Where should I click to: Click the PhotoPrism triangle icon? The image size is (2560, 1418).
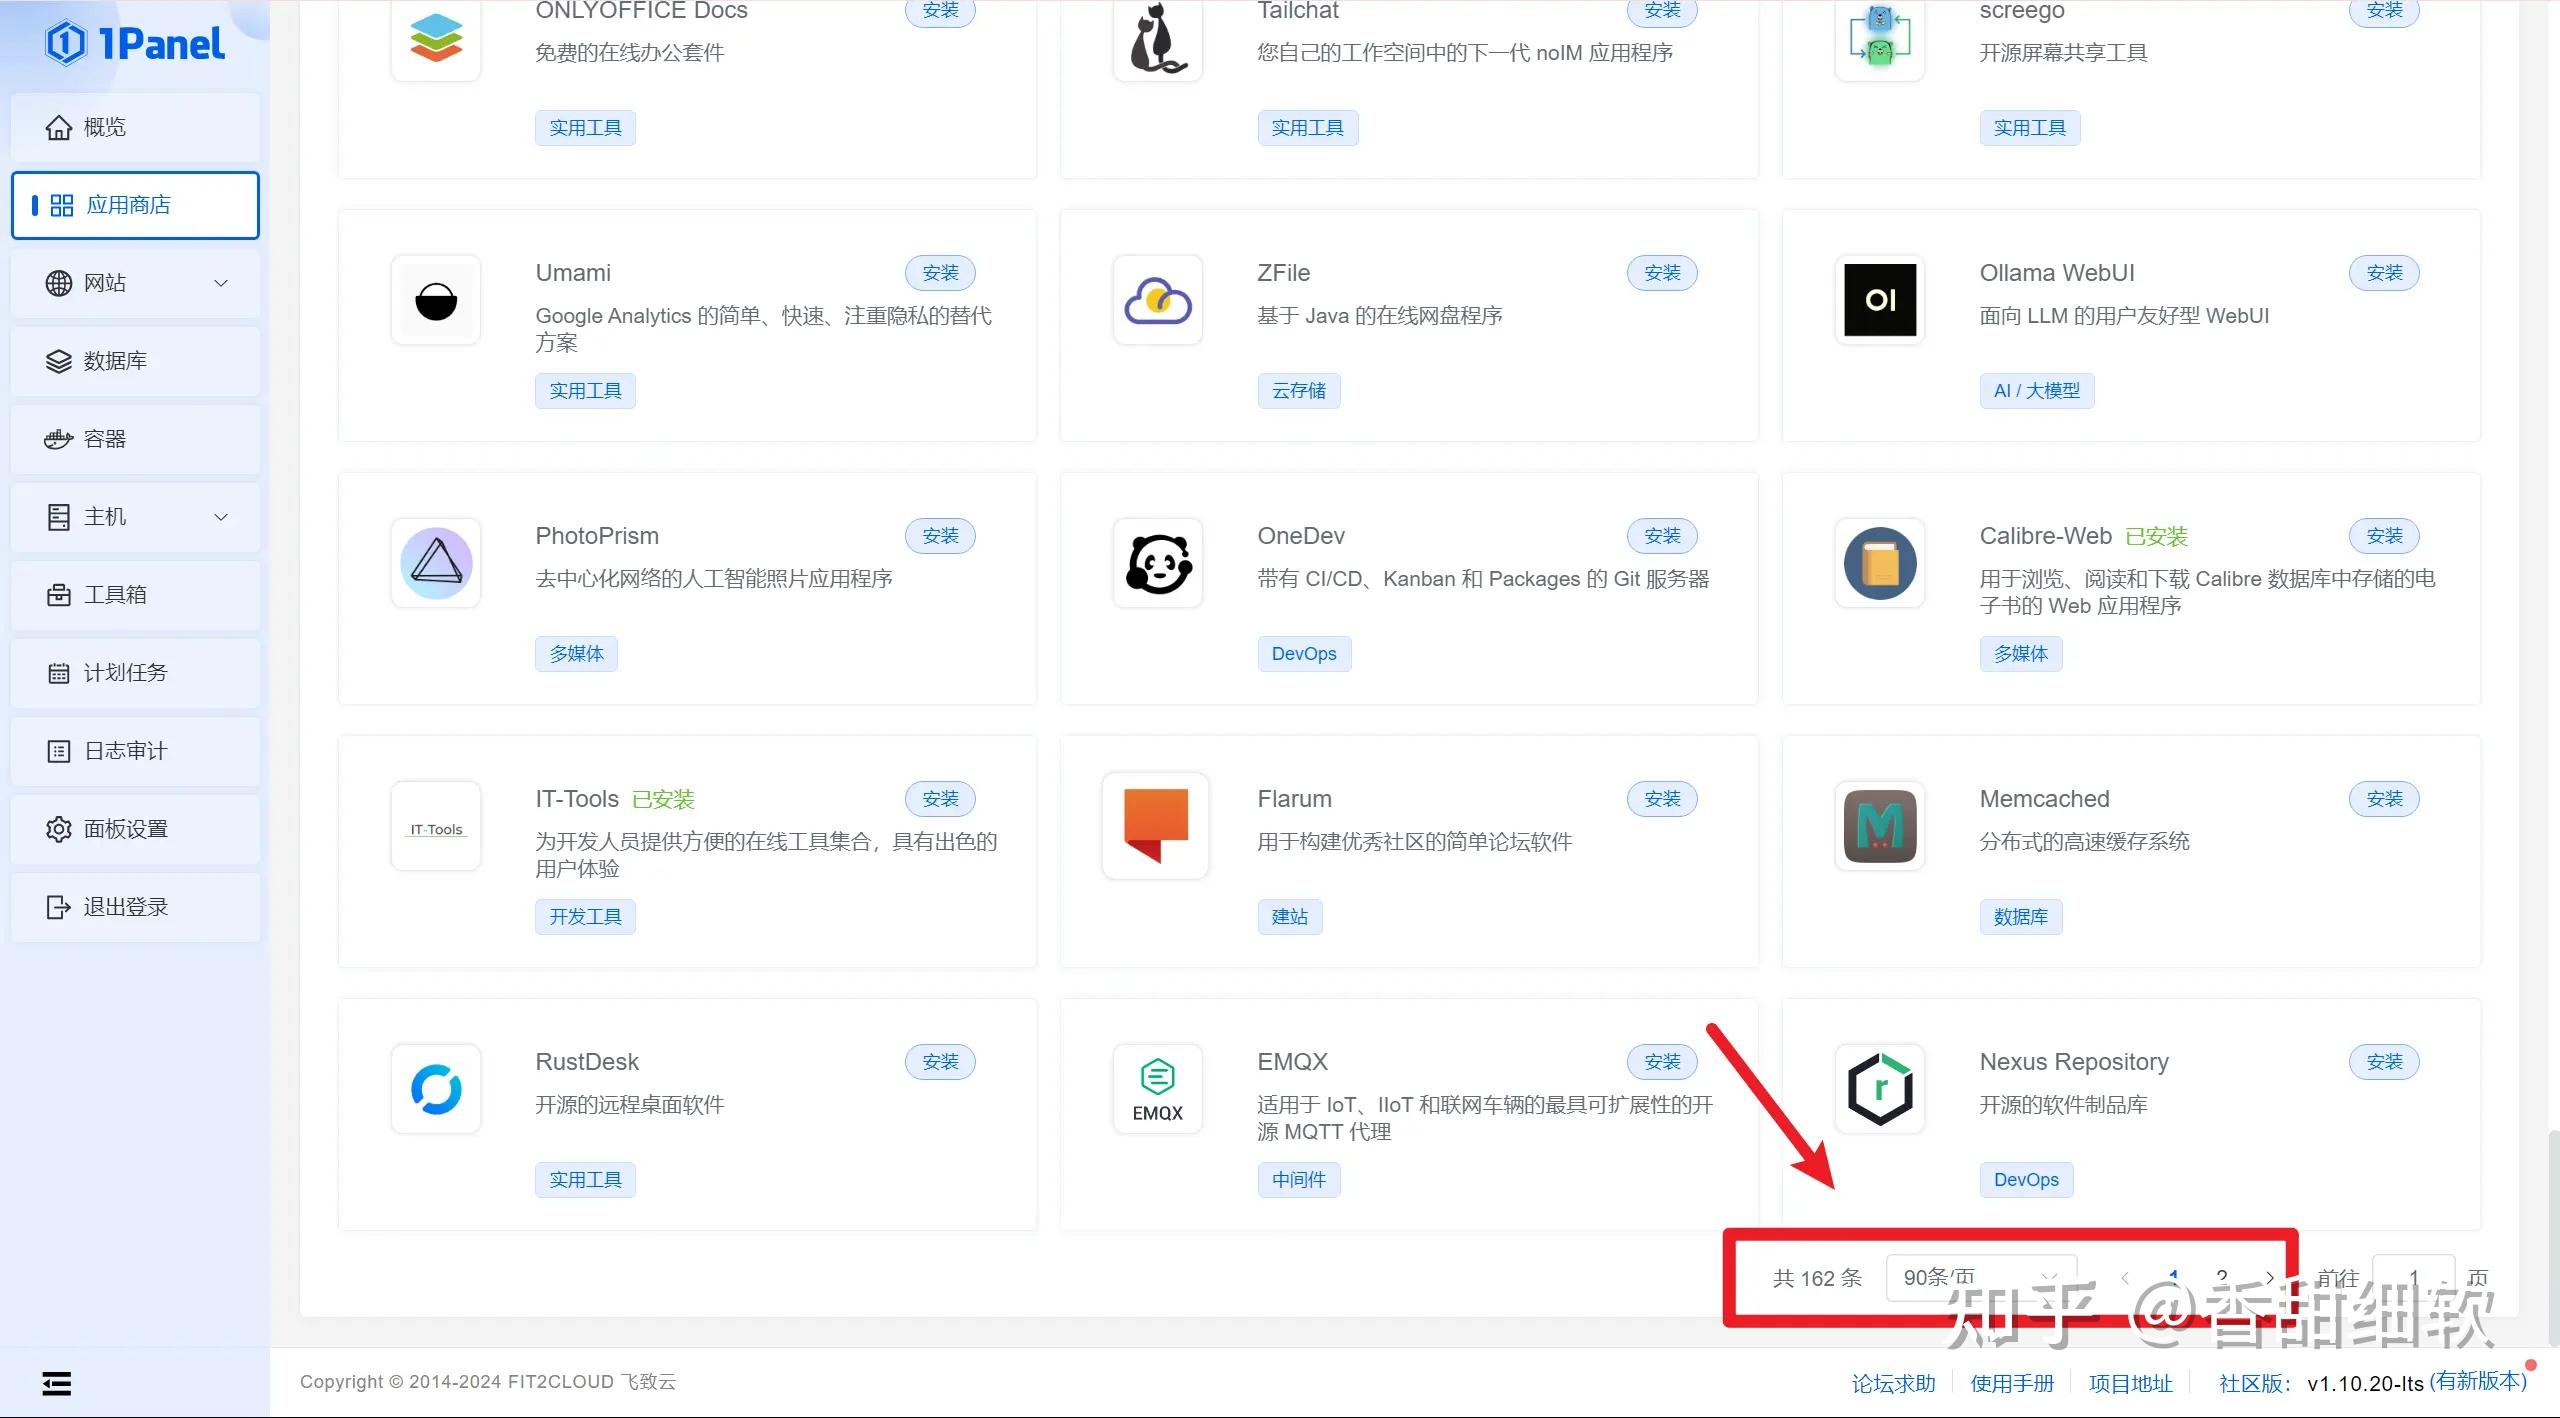[436, 564]
